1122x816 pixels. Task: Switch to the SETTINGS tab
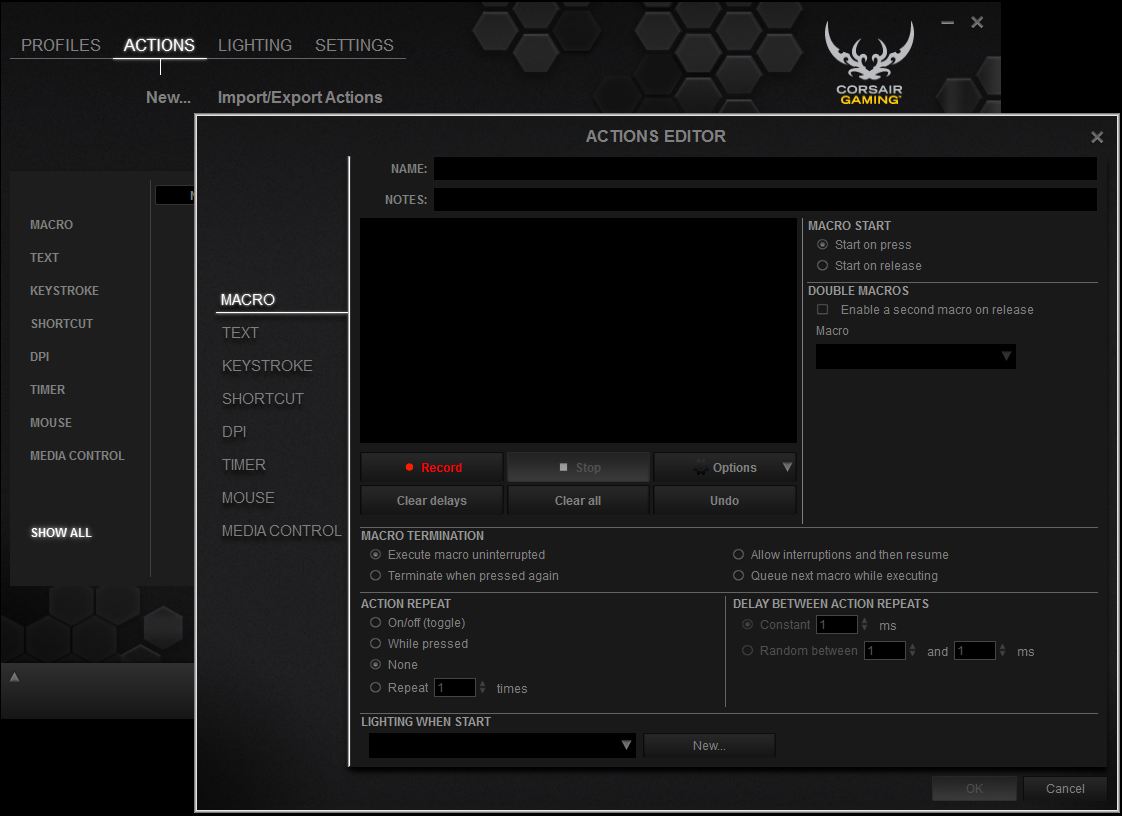[354, 45]
